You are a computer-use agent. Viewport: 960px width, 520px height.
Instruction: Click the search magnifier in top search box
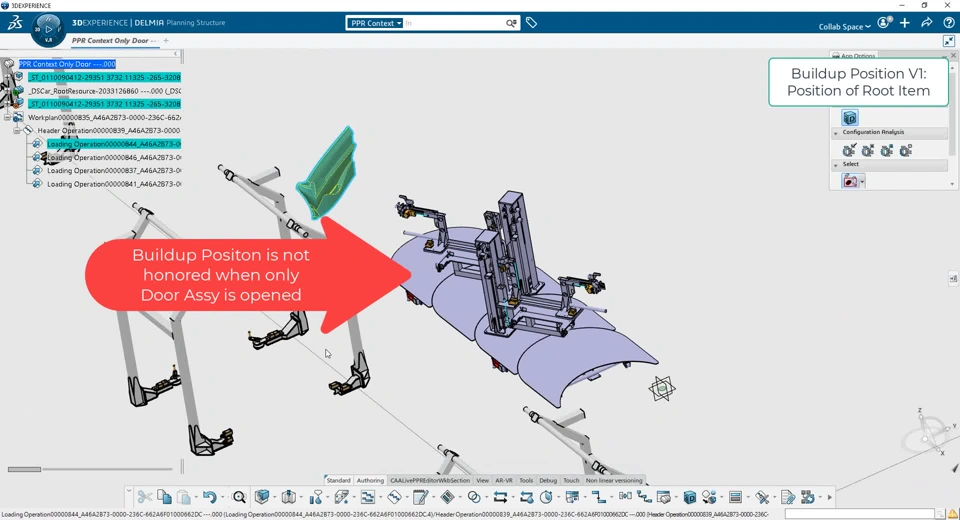tap(511, 23)
